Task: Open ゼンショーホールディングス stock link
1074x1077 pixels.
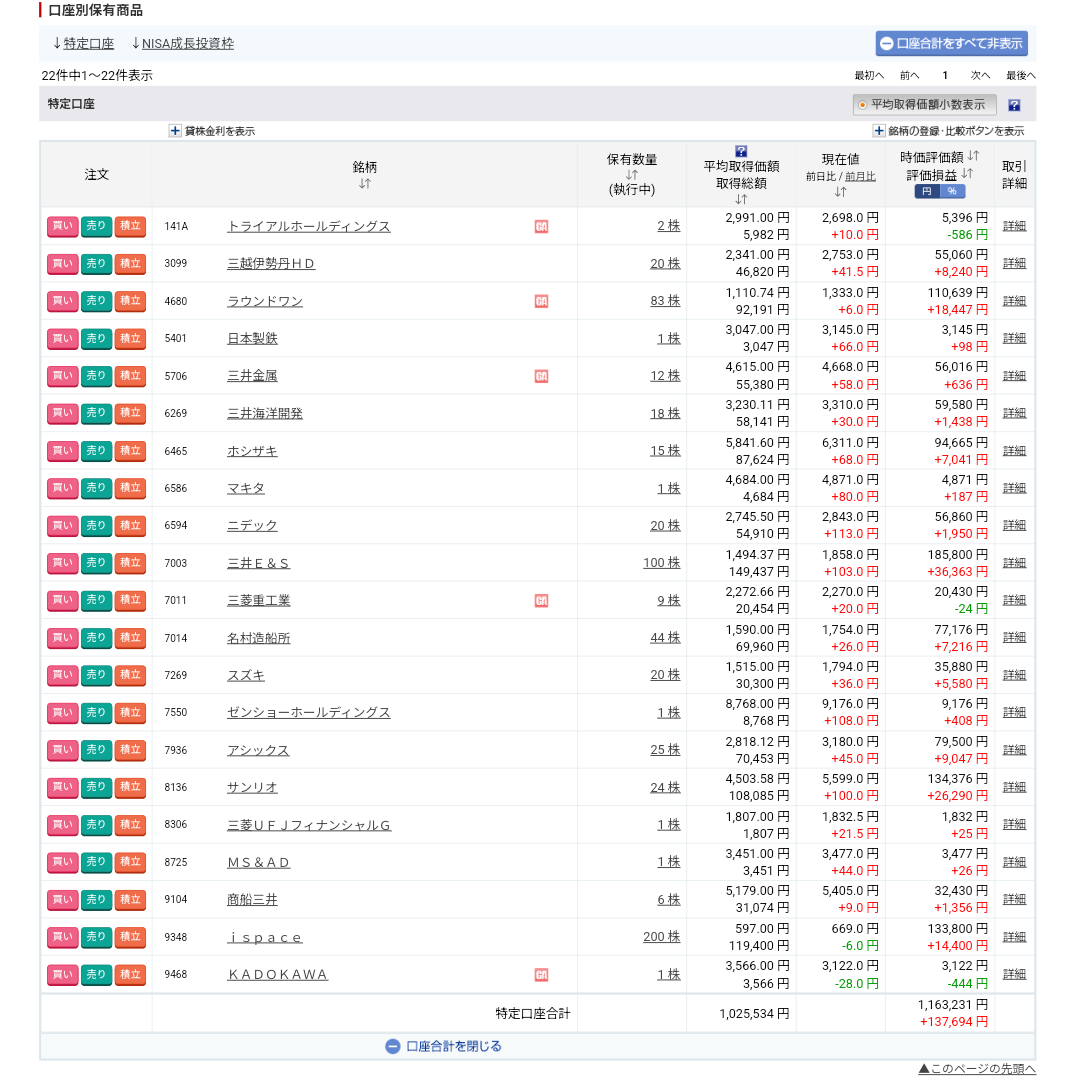Action: point(309,712)
